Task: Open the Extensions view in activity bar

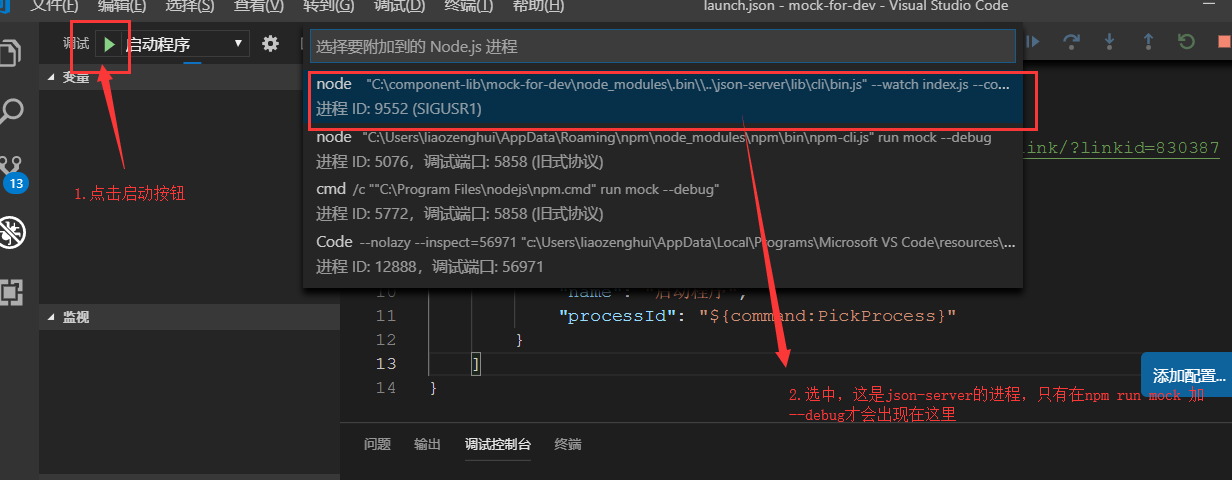Action: pyautogui.click(x=11, y=291)
